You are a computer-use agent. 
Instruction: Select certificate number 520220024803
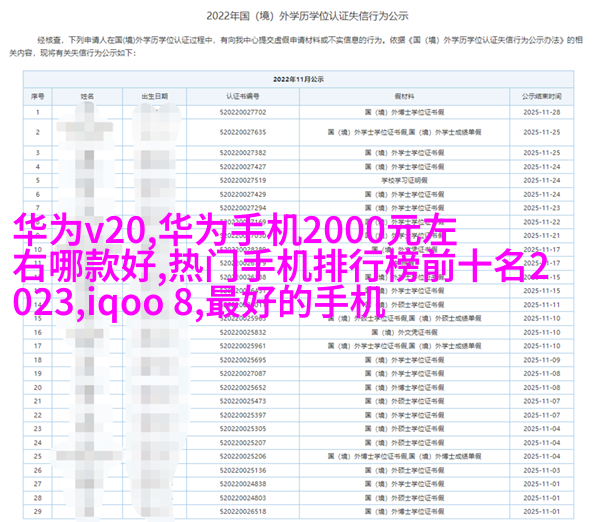pyautogui.click(x=243, y=498)
